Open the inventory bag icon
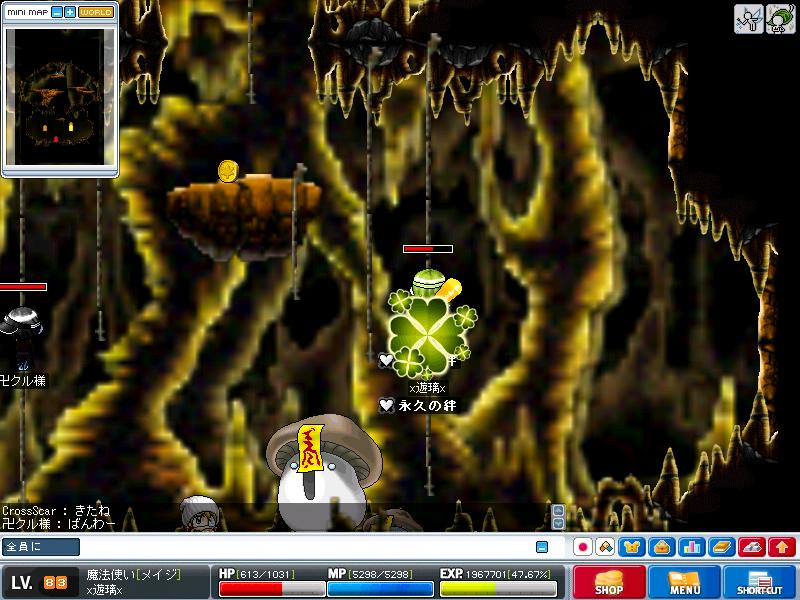 pyautogui.click(x=662, y=547)
